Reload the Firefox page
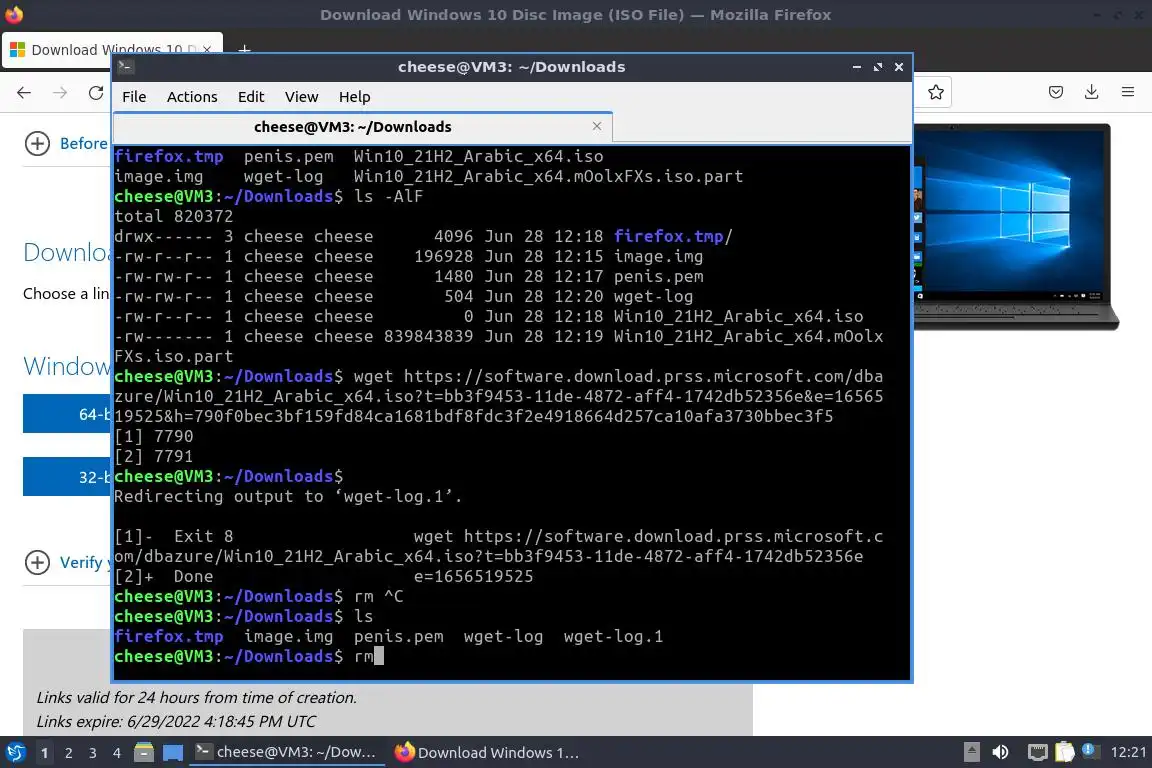This screenshot has height=768, width=1152. tap(96, 93)
